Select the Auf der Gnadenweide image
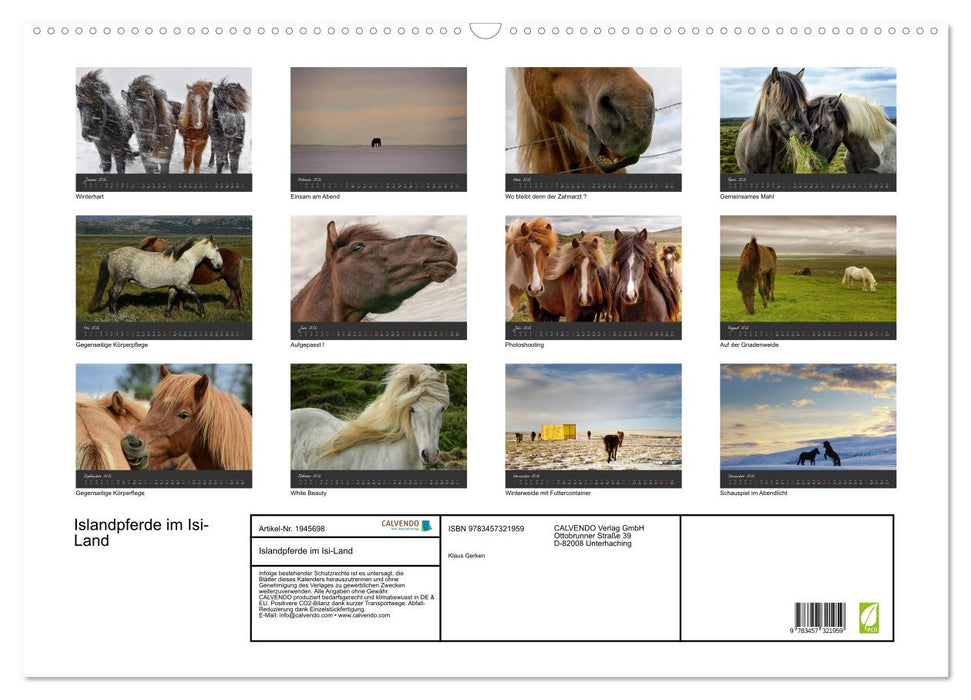The image size is (971, 700). (808, 269)
